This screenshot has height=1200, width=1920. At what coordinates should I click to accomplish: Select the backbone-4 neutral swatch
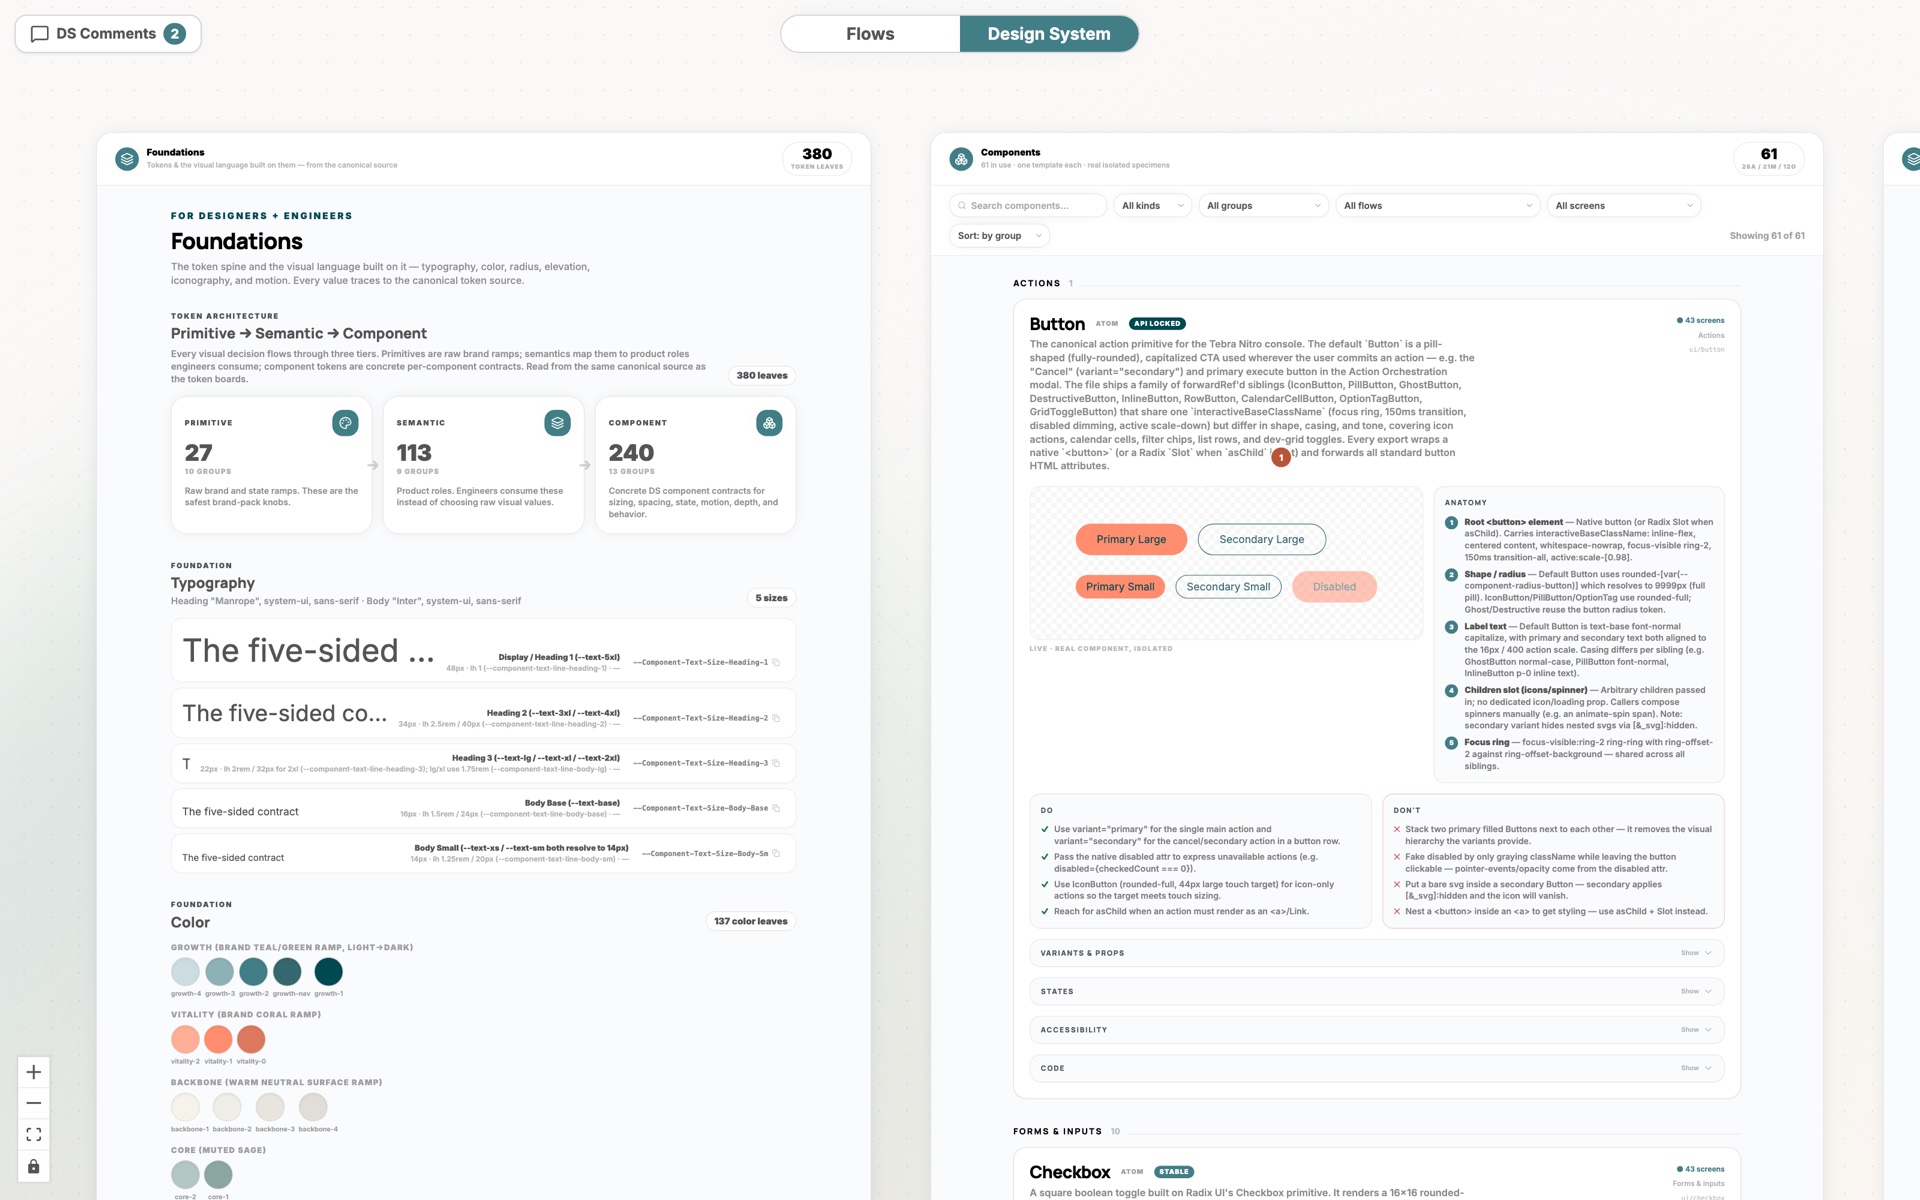[x=313, y=1107]
